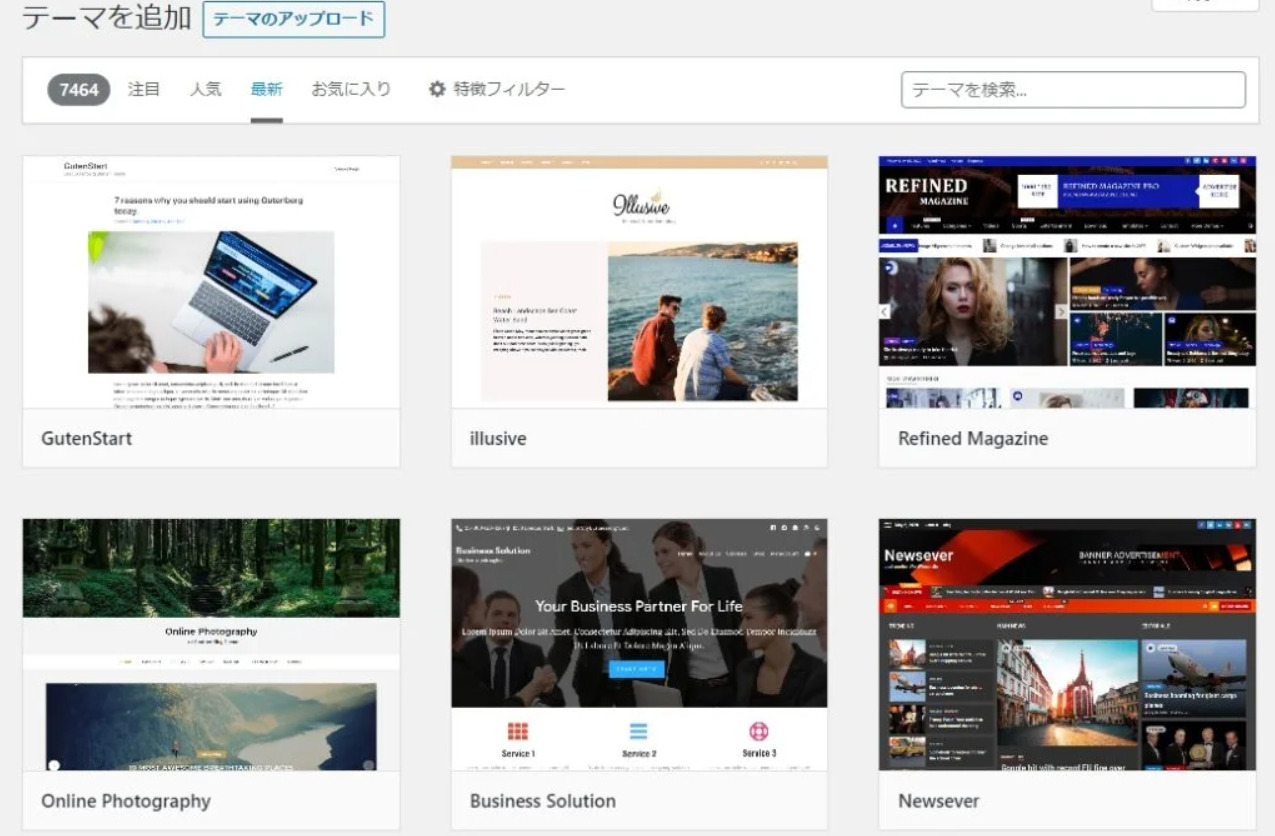The image size is (1275, 836).
Task: Select the 最新 tab
Action: coord(267,89)
